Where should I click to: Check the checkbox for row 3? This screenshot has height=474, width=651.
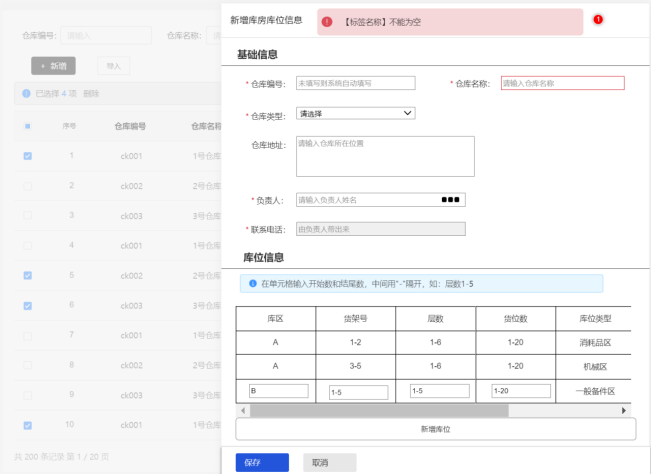pos(27,215)
